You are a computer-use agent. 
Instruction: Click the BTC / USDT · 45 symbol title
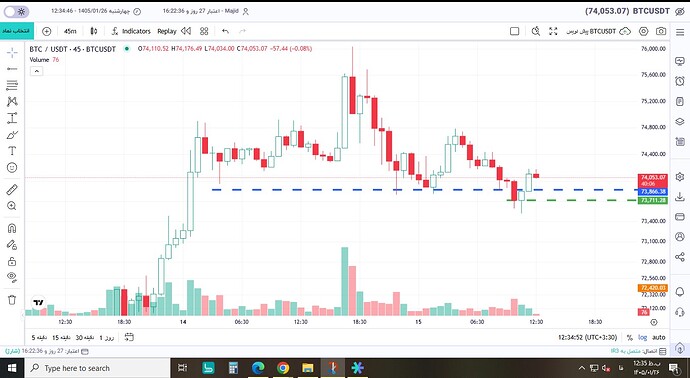click(73, 49)
